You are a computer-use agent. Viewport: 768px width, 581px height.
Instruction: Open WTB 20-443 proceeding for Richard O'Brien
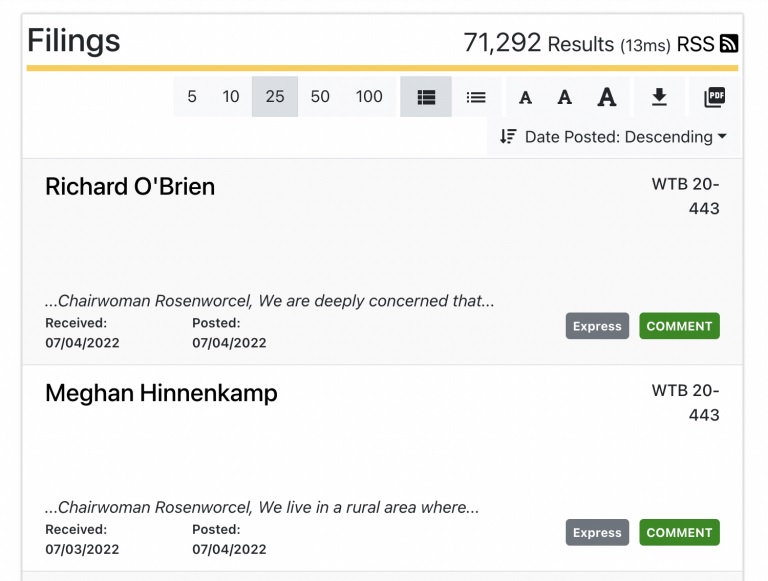[x=685, y=196]
